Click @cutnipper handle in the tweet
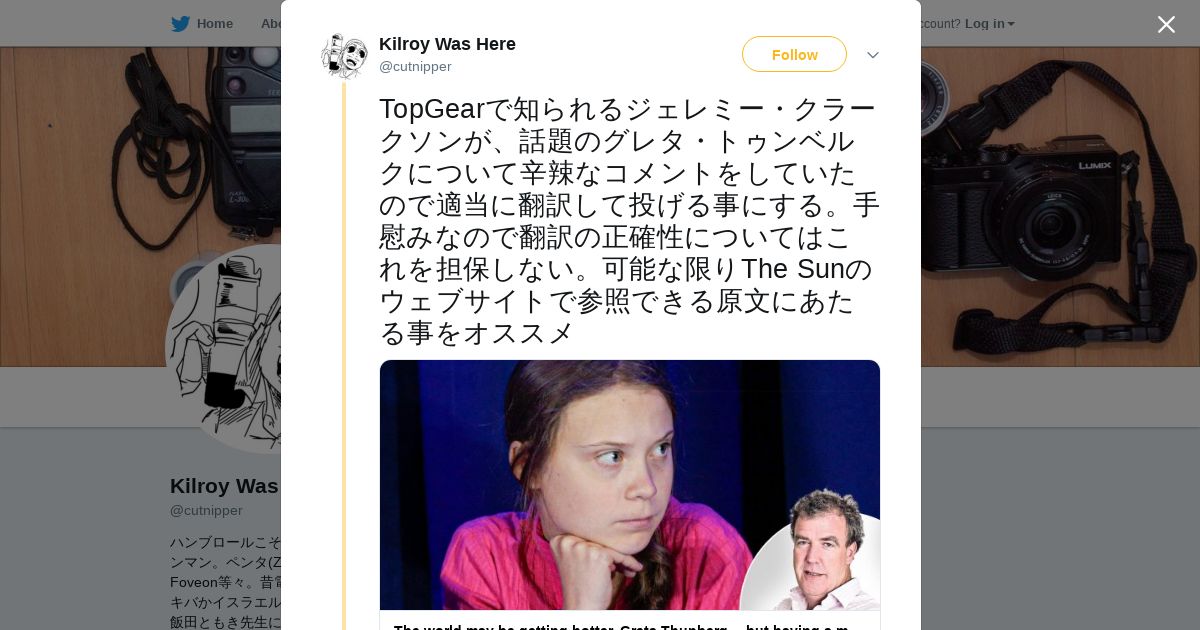 (415, 67)
